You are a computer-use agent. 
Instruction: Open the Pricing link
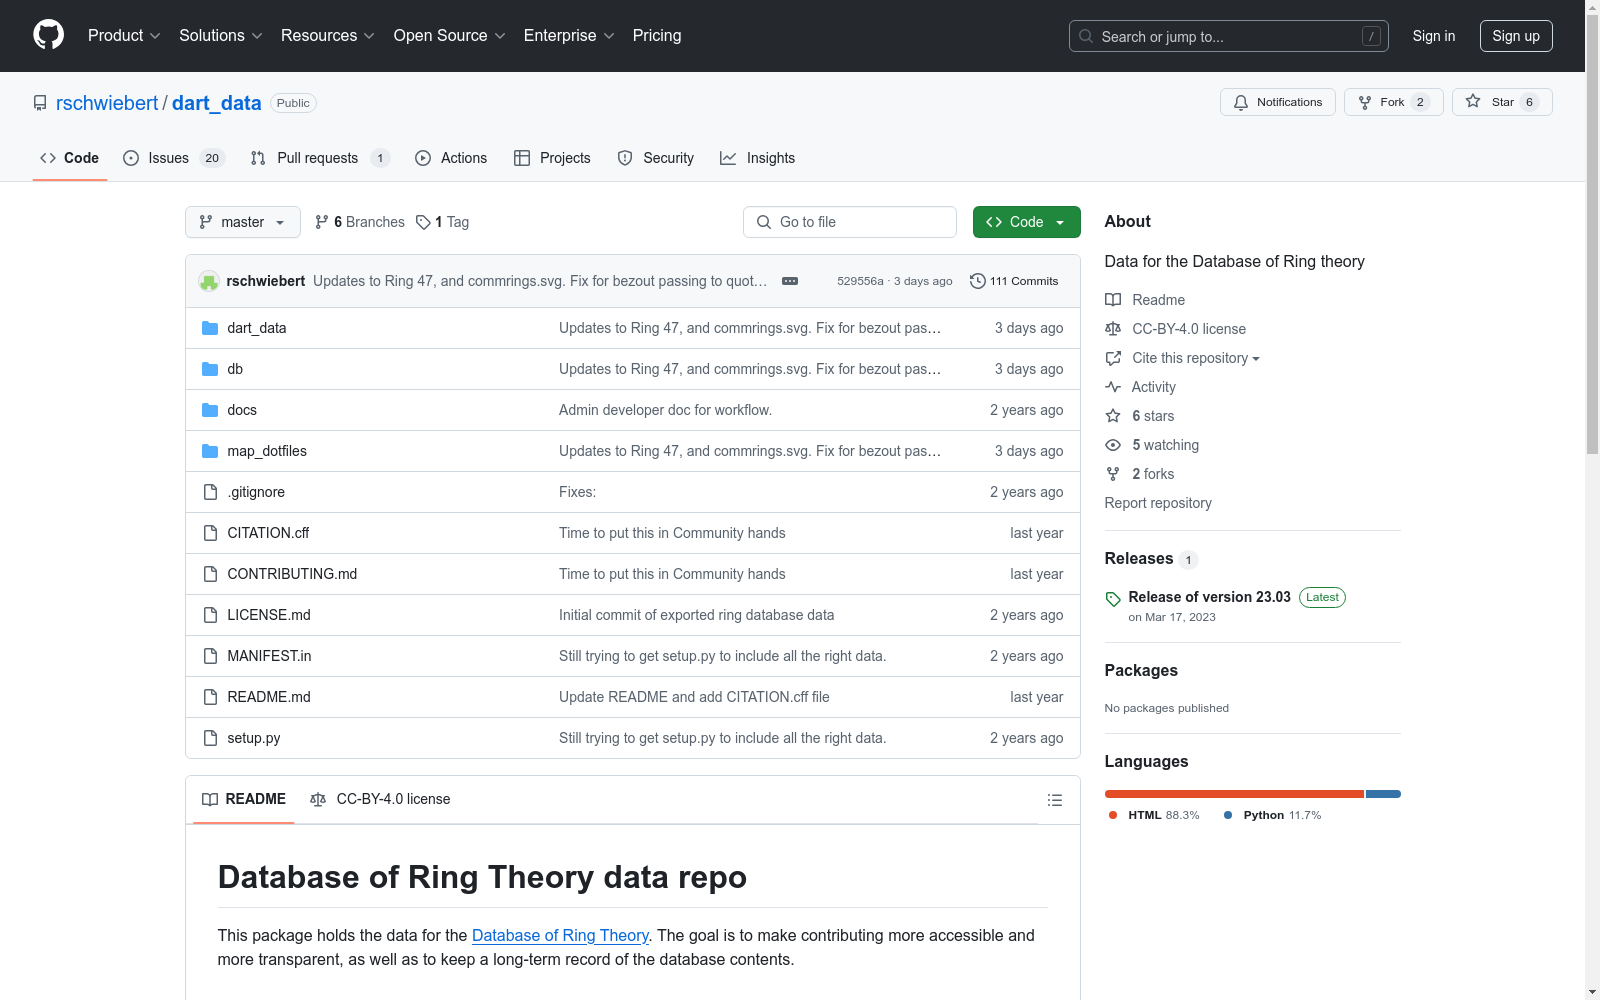[x=657, y=36]
